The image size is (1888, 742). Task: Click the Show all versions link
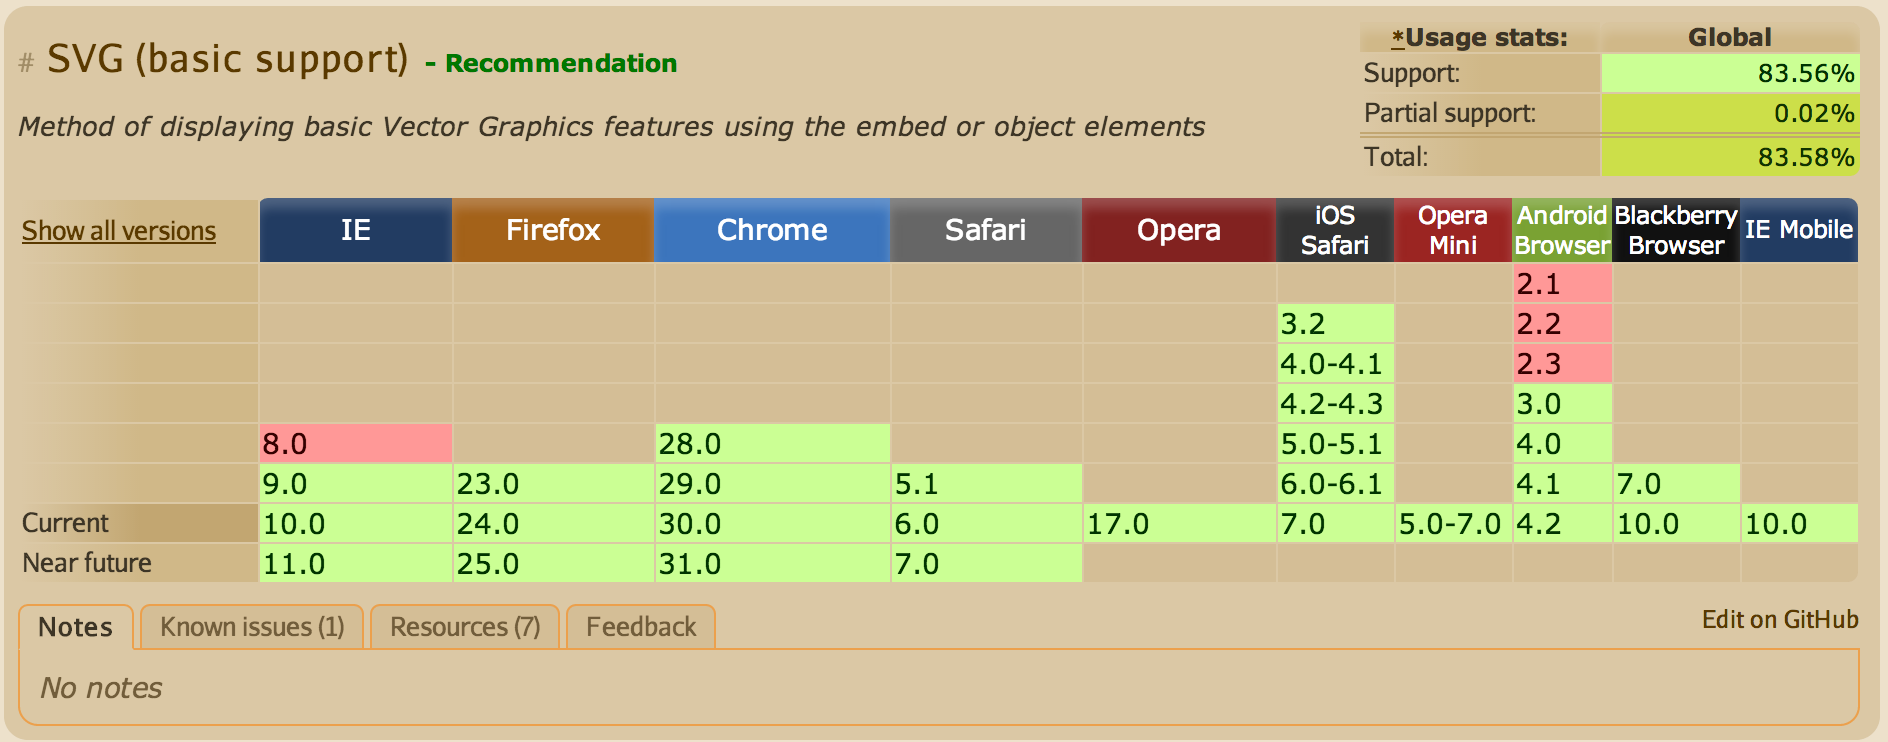(x=119, y=231)
